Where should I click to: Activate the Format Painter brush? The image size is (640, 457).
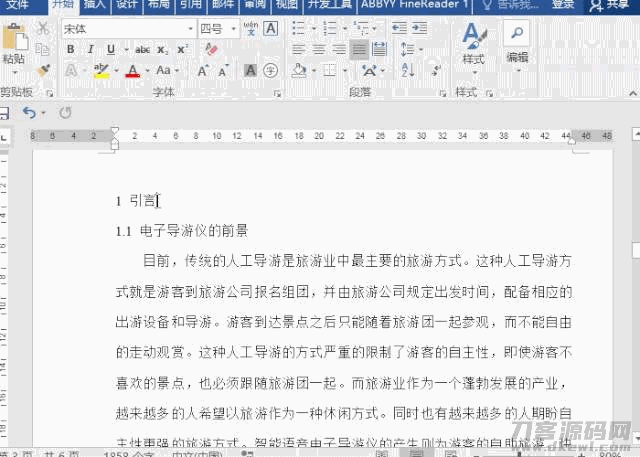[x=43, y=70]
